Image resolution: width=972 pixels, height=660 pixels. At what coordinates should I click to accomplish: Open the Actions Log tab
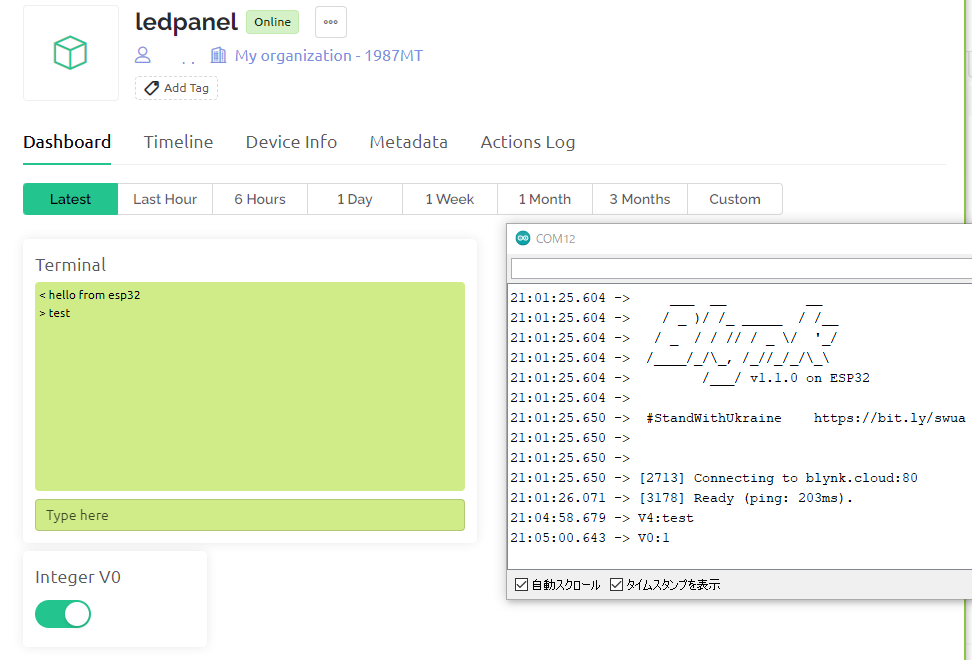pyautogui.click(x=528, y=142)
